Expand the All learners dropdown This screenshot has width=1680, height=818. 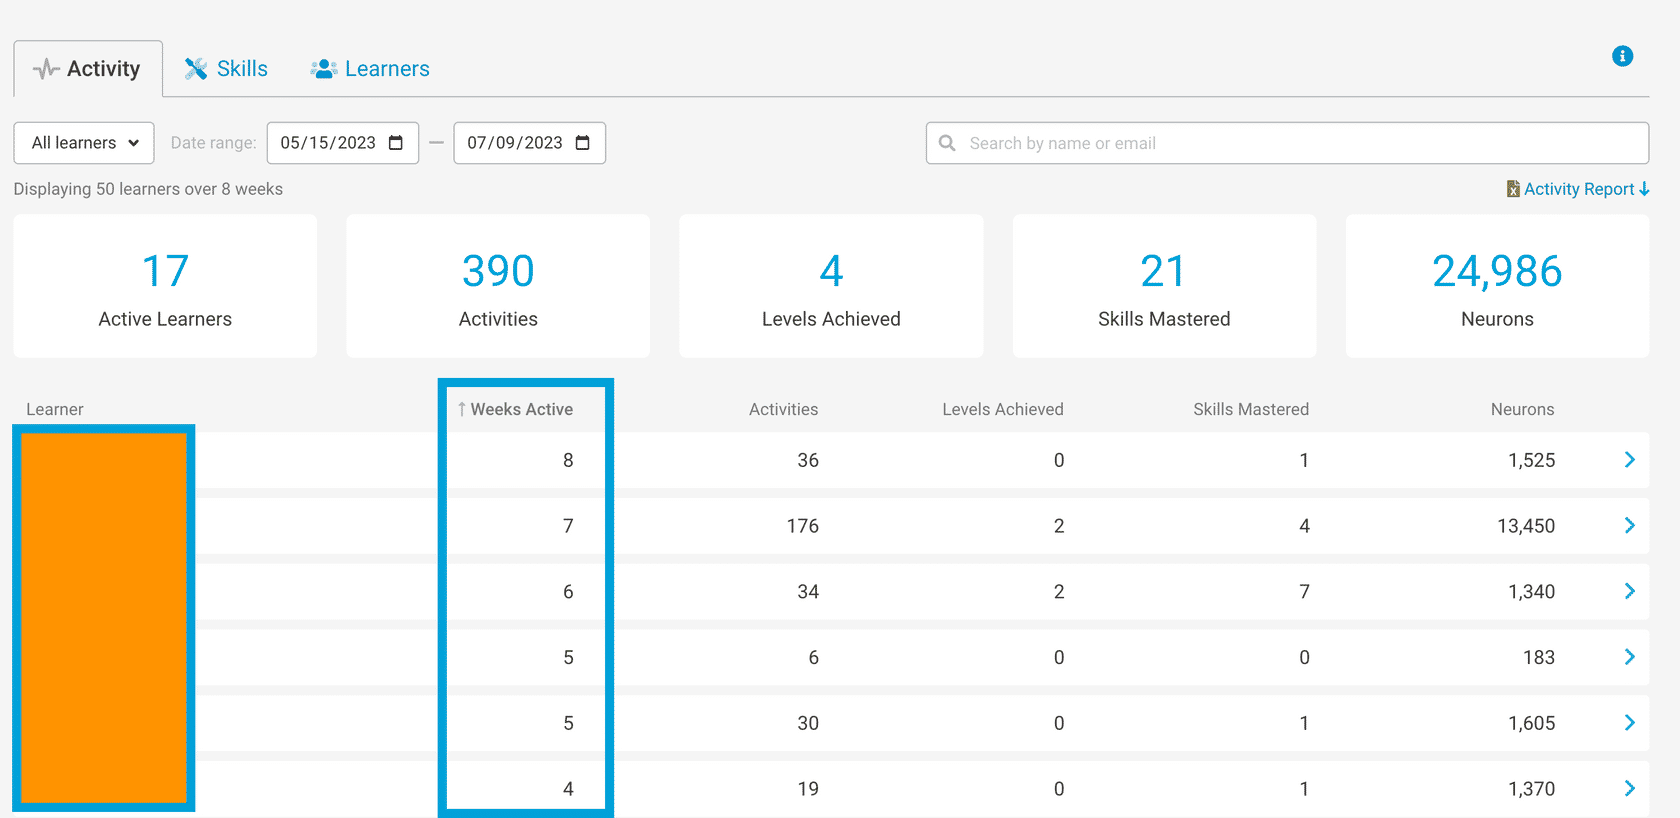[x=84, y=143]
